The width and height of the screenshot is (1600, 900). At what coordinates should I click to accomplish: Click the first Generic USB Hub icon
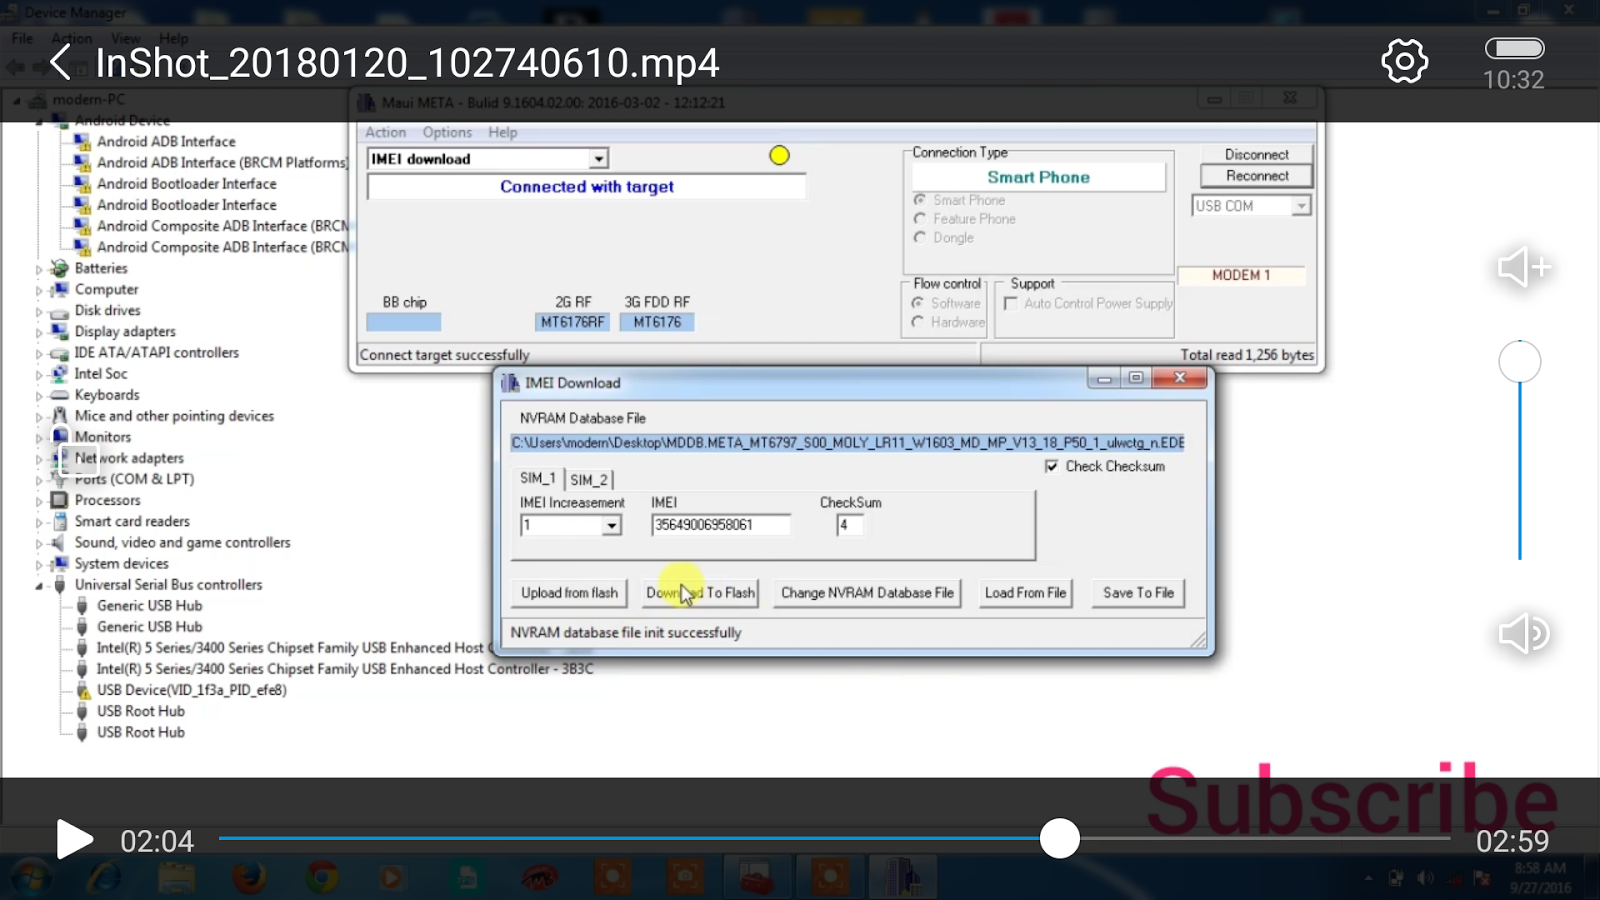82,605
